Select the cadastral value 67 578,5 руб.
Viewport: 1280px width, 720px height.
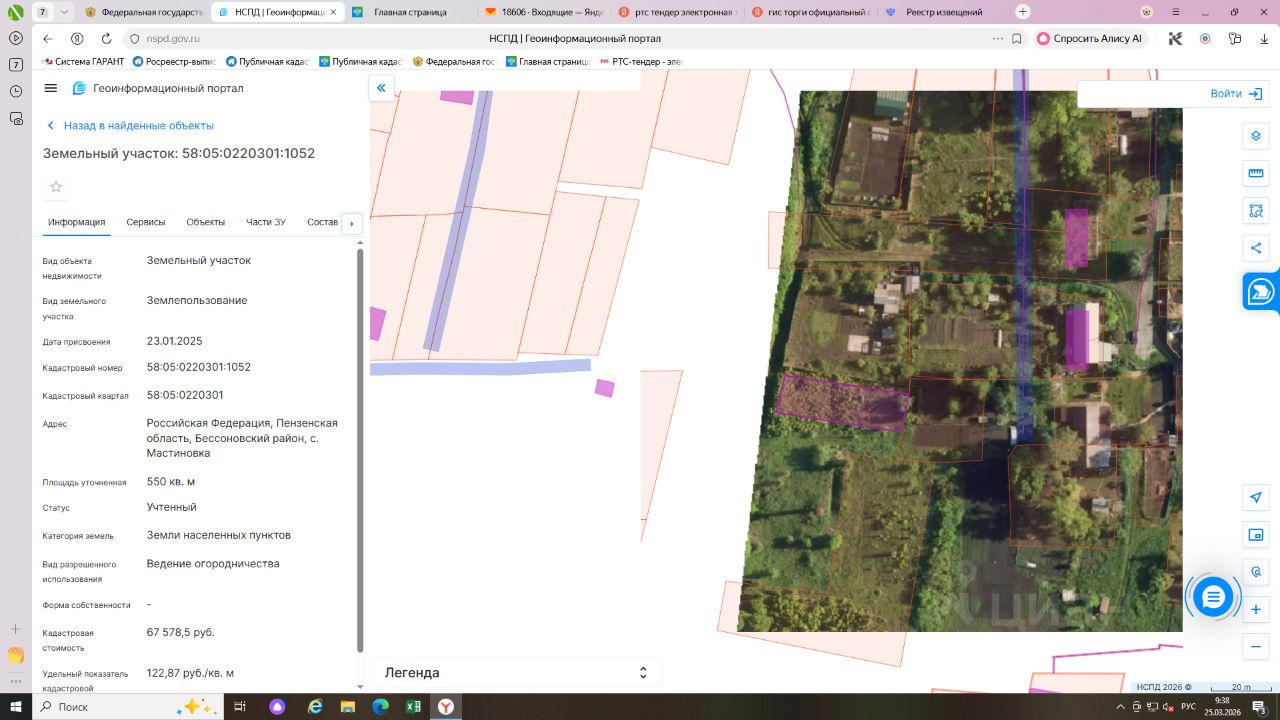pos(181,632)
